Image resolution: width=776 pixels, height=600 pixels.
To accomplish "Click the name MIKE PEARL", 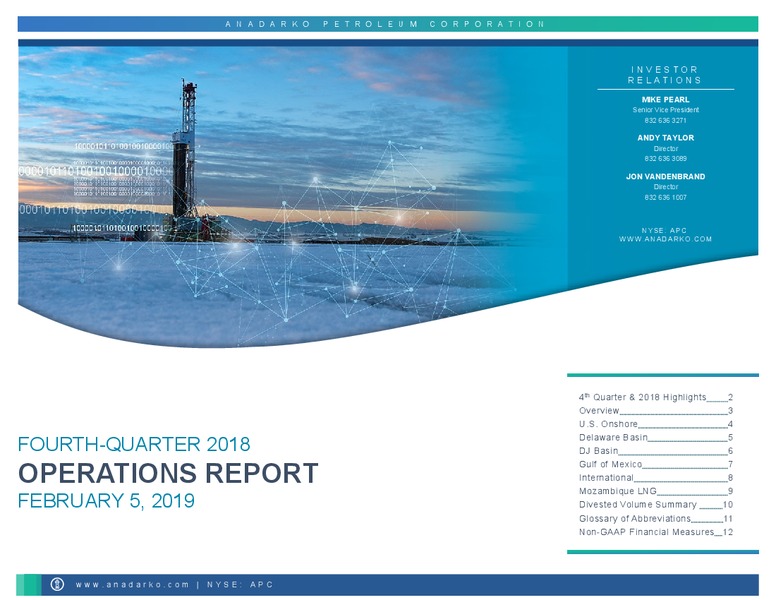I will pyautogui.click(x=665, y=100).
